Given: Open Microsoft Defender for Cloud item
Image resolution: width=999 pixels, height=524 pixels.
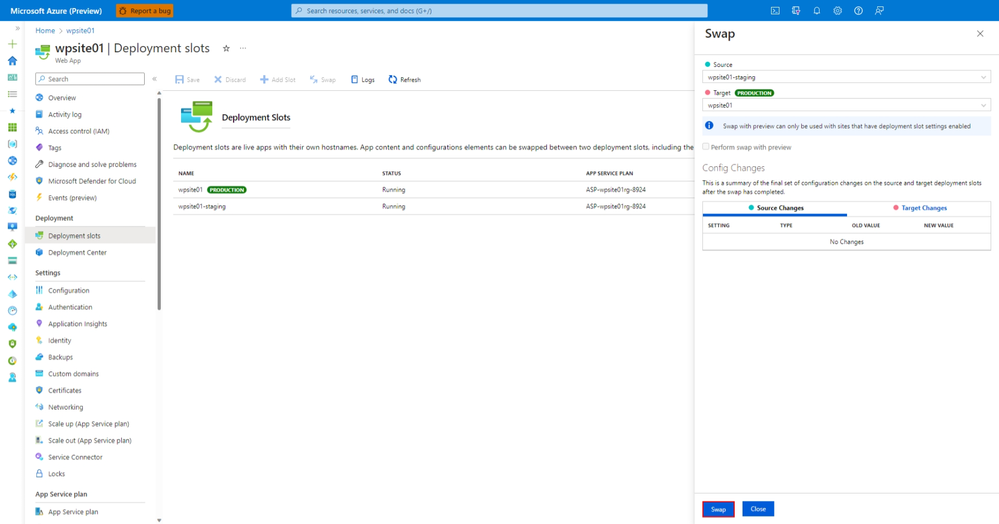Looking at the screenshot, I should point(92,181).
